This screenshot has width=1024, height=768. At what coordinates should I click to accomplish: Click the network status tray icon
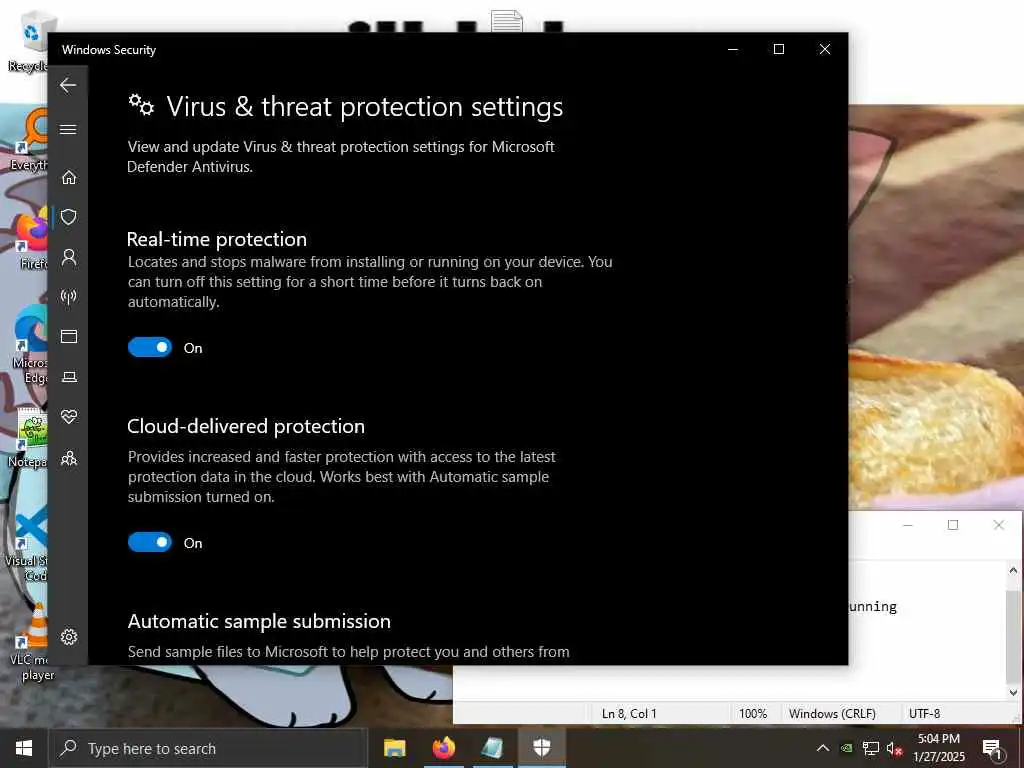(x=871, y=748)
